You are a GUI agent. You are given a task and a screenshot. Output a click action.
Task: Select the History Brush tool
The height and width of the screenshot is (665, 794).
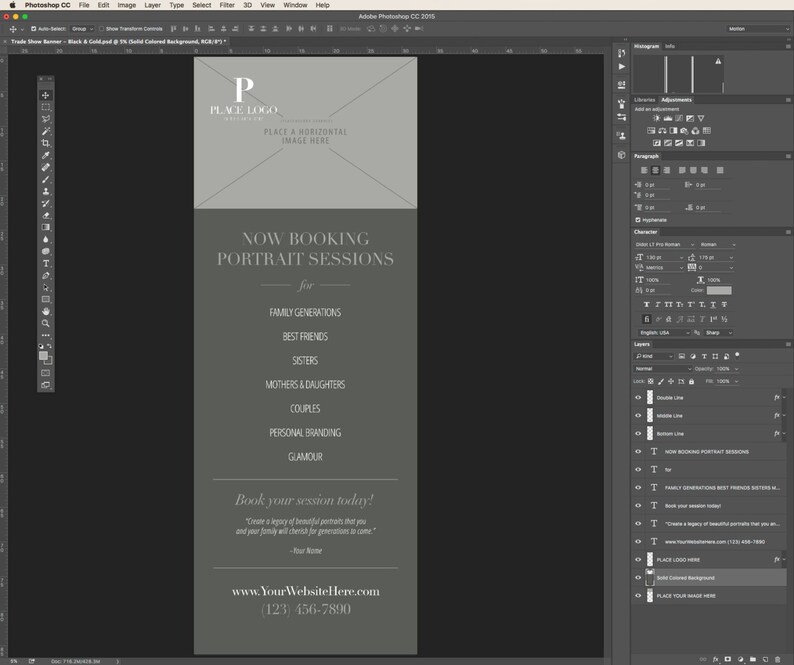click(46, 203)
